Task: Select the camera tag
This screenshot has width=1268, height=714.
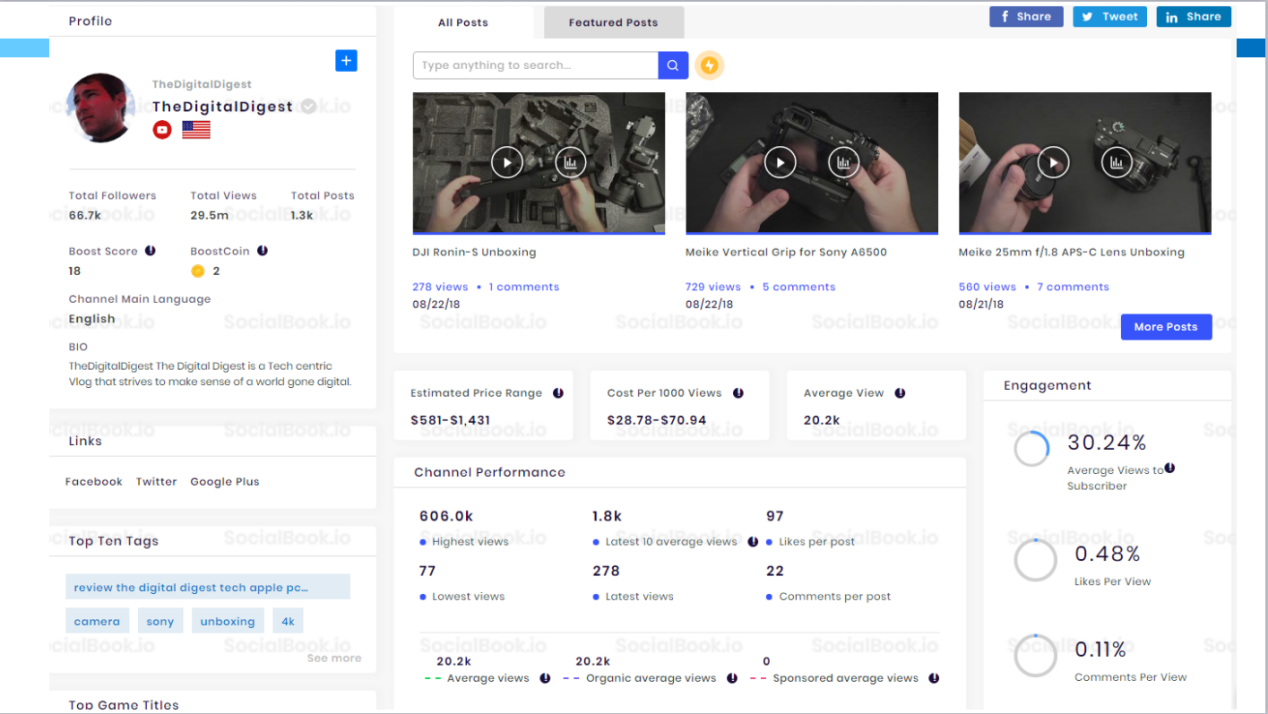Action: click(97, 621)
